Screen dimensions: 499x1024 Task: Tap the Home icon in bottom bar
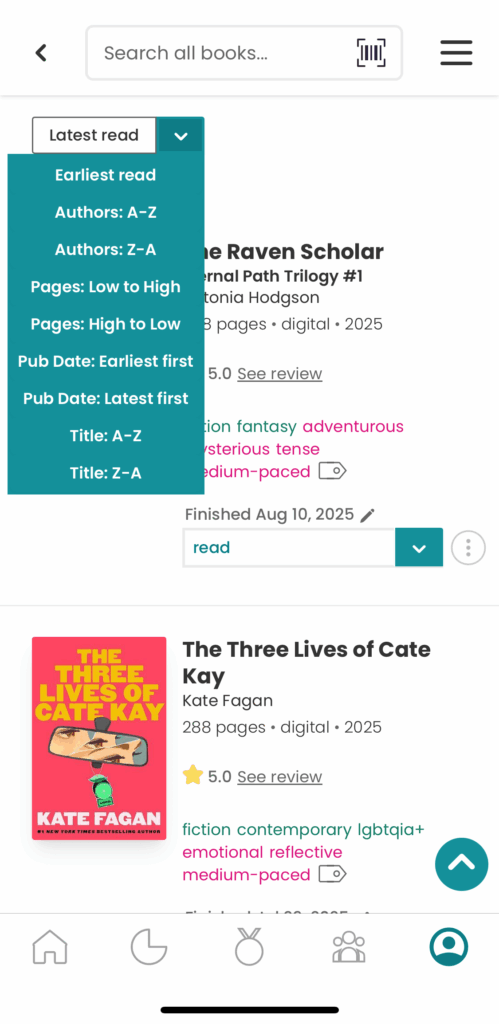pos(50,946)
